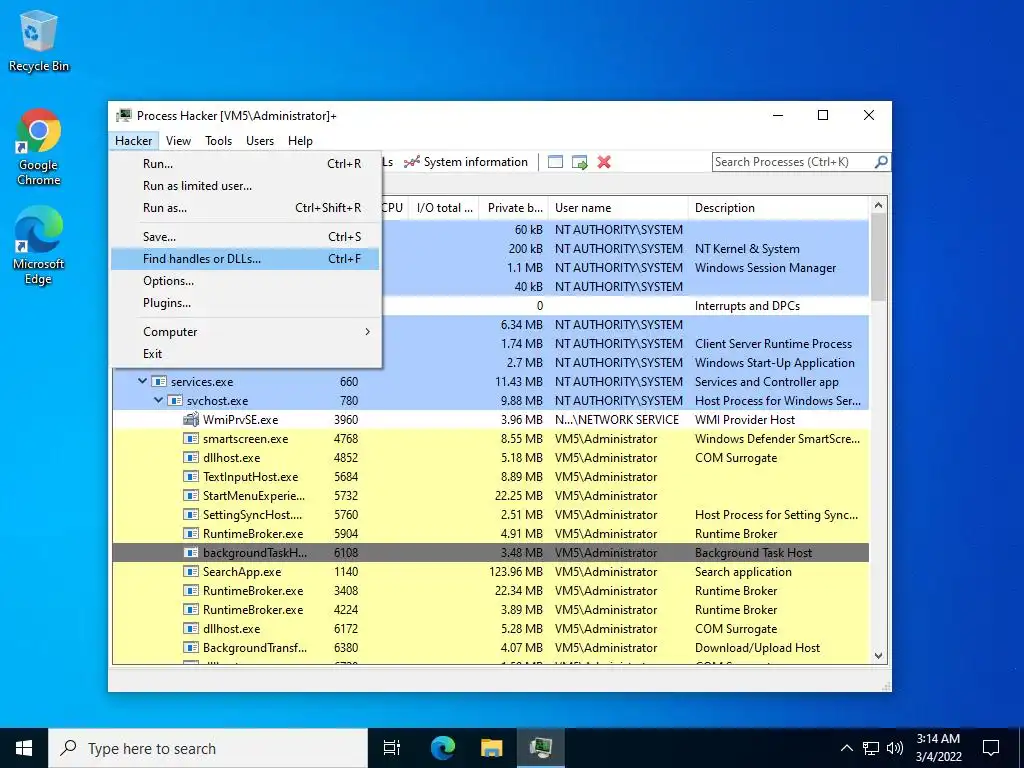Click the Windows Session Manager description

[x=765, y=268]
